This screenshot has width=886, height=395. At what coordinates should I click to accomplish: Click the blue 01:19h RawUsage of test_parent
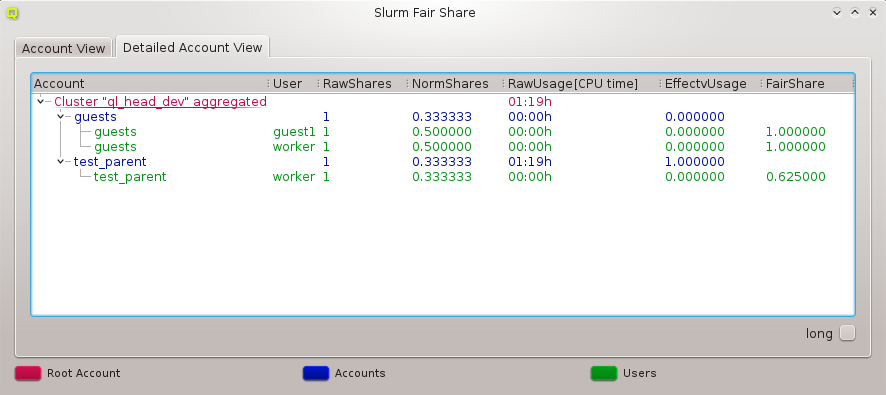pyautogui.click(x=529, y=162)
